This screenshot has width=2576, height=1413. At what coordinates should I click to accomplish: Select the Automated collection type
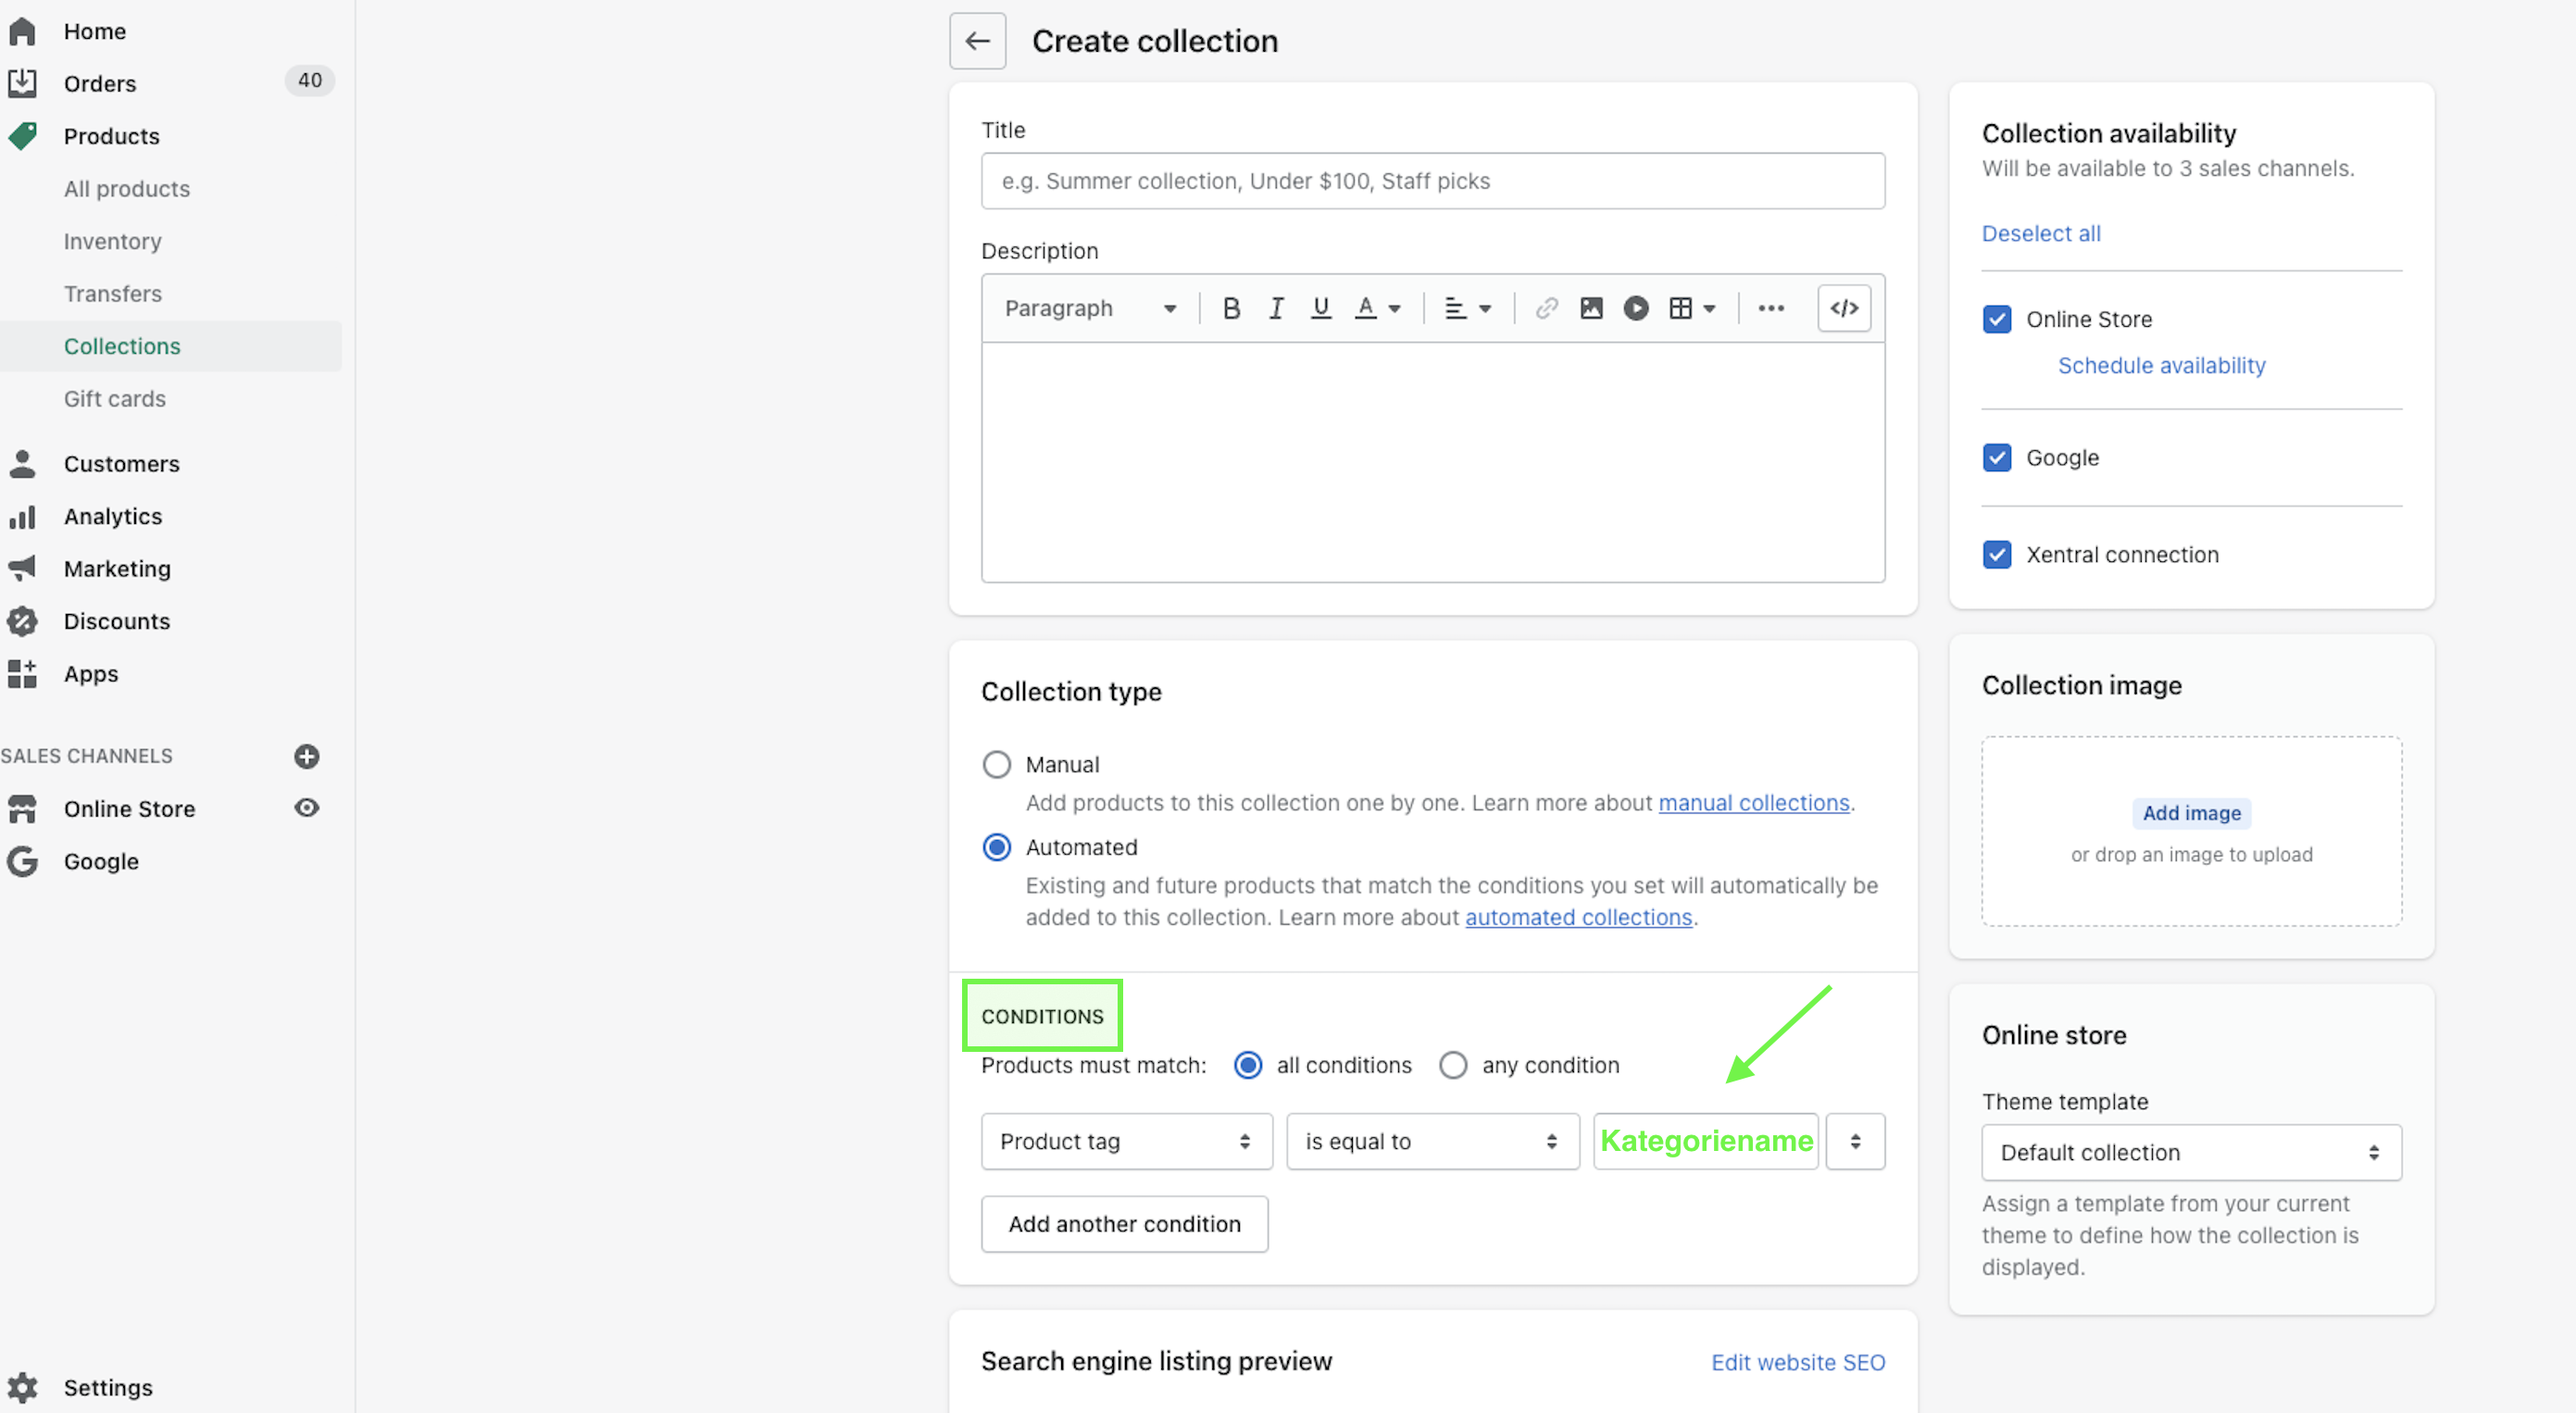[x=997, y=848]
